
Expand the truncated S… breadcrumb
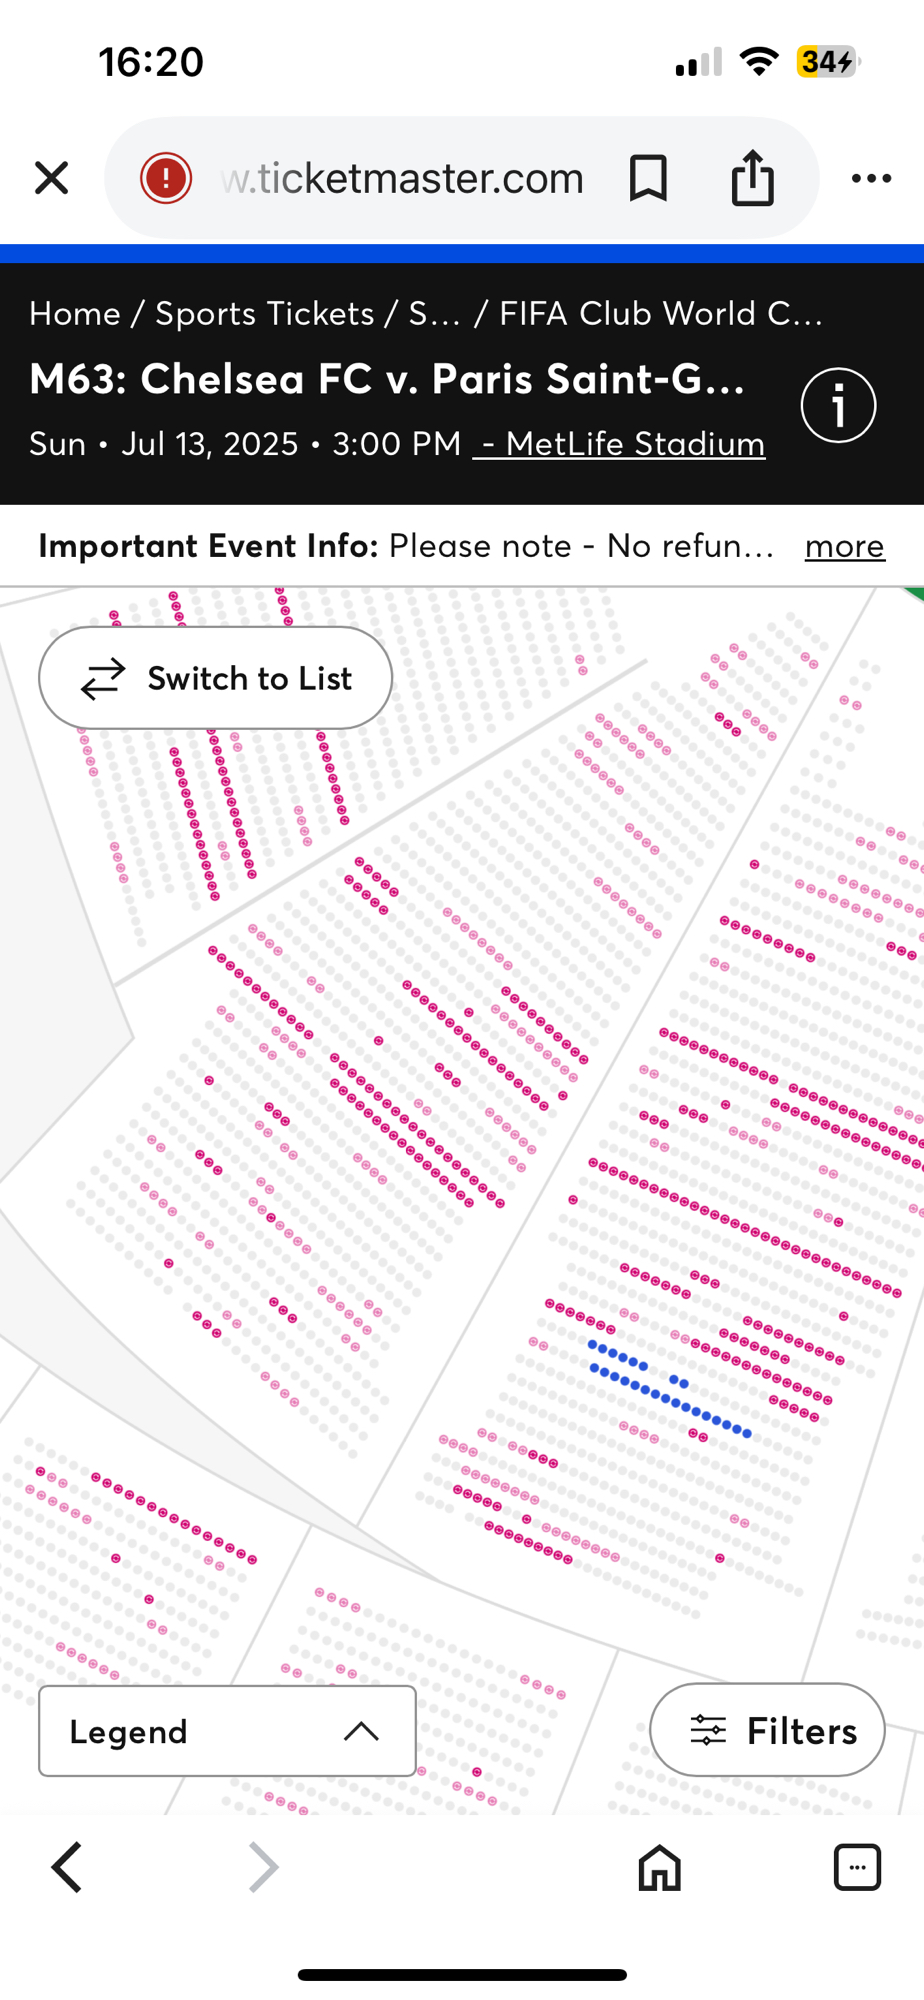(434, 314)
